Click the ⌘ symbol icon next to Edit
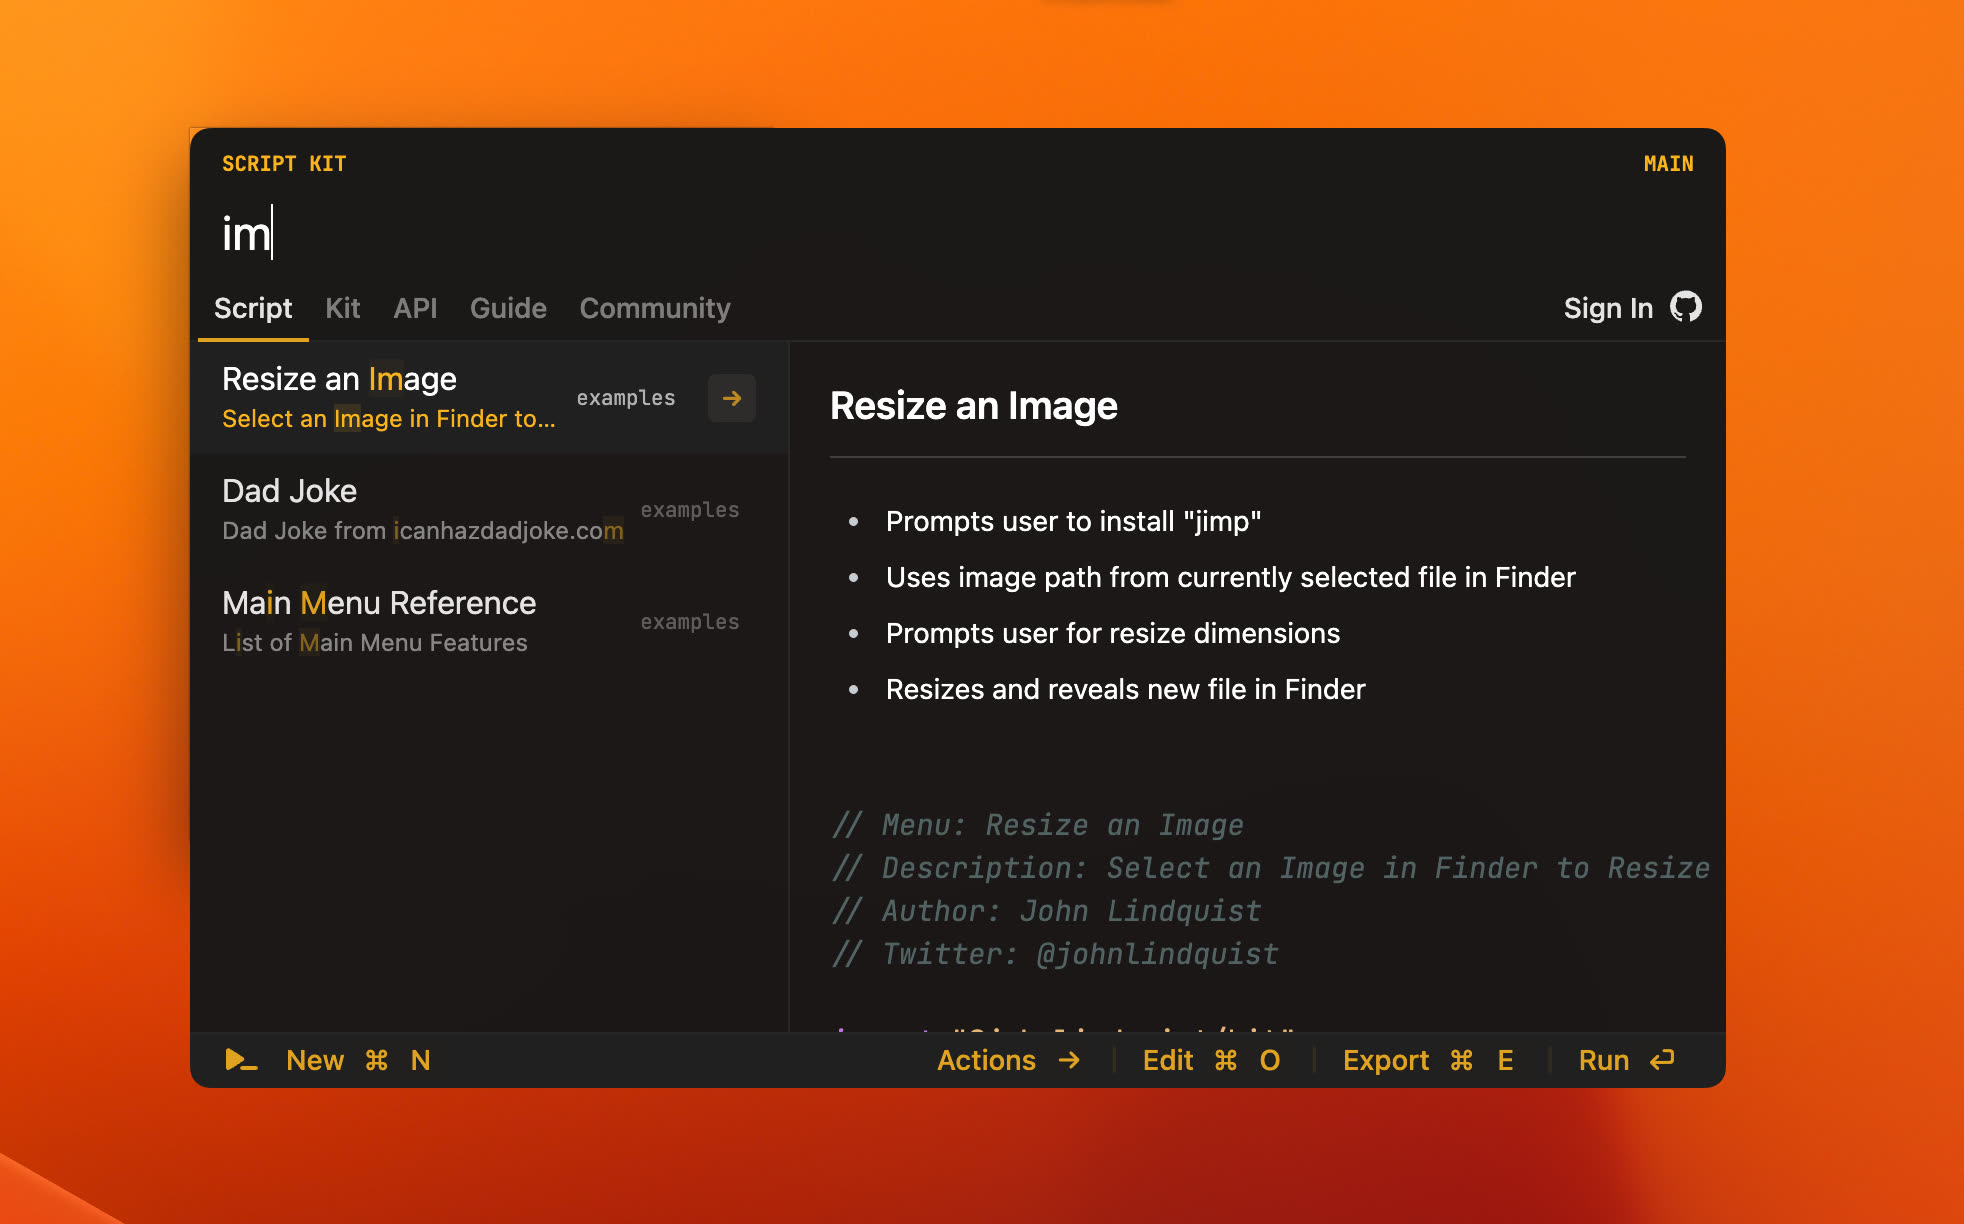Image resolution: width=1964 pixels, height=1224 pixels. click(1224, 1060)
